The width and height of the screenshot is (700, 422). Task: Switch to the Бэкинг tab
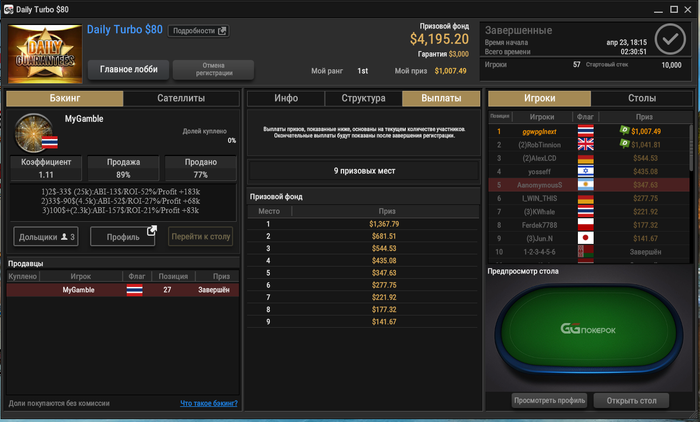pos(65,98)
